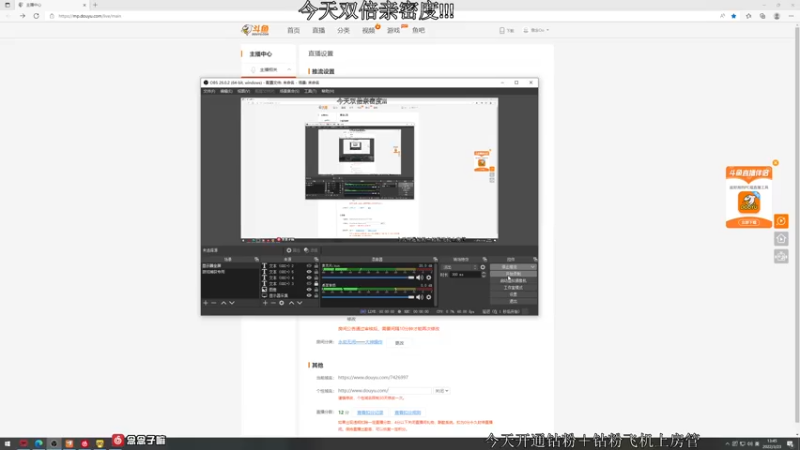800x450 pixels.
Task: Pop out the 来源 dock panel
Action: click(316, 259)
